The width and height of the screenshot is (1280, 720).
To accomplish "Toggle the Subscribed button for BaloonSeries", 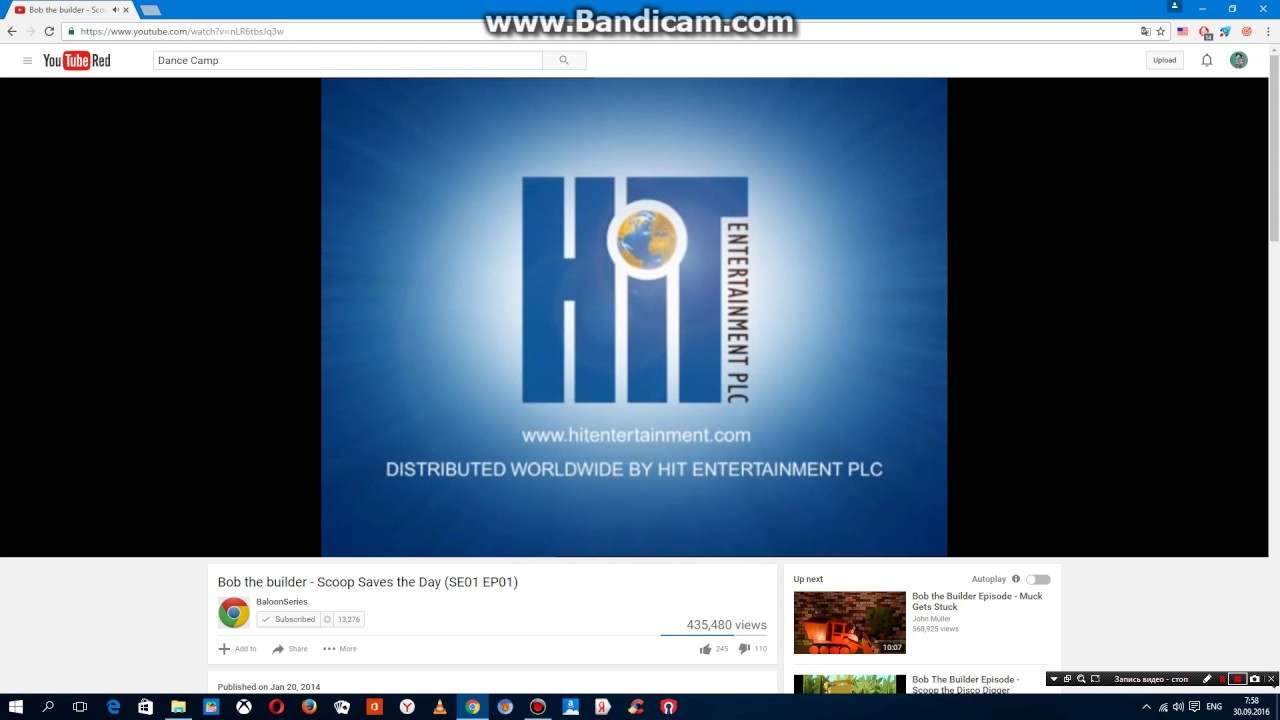I will coord(288,620).
